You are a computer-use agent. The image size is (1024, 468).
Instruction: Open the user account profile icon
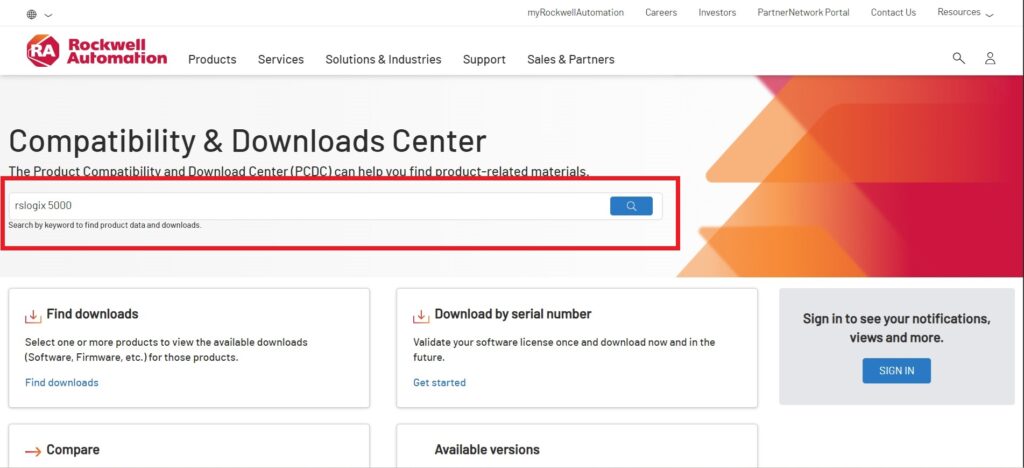(989, 58)
